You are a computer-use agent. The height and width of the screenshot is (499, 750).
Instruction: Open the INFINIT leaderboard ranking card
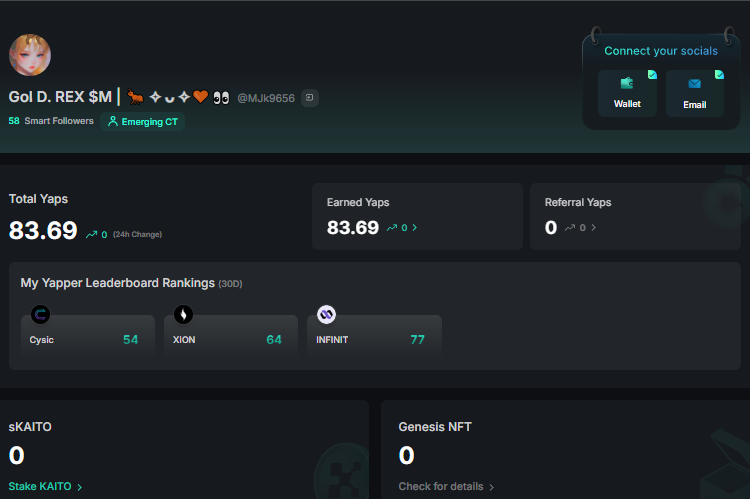coord(374,335)
